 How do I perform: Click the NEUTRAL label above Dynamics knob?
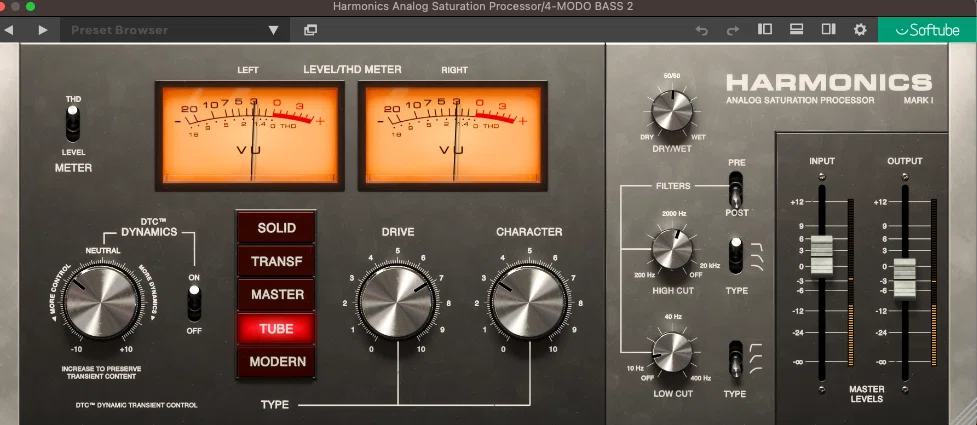pos(103,251)
